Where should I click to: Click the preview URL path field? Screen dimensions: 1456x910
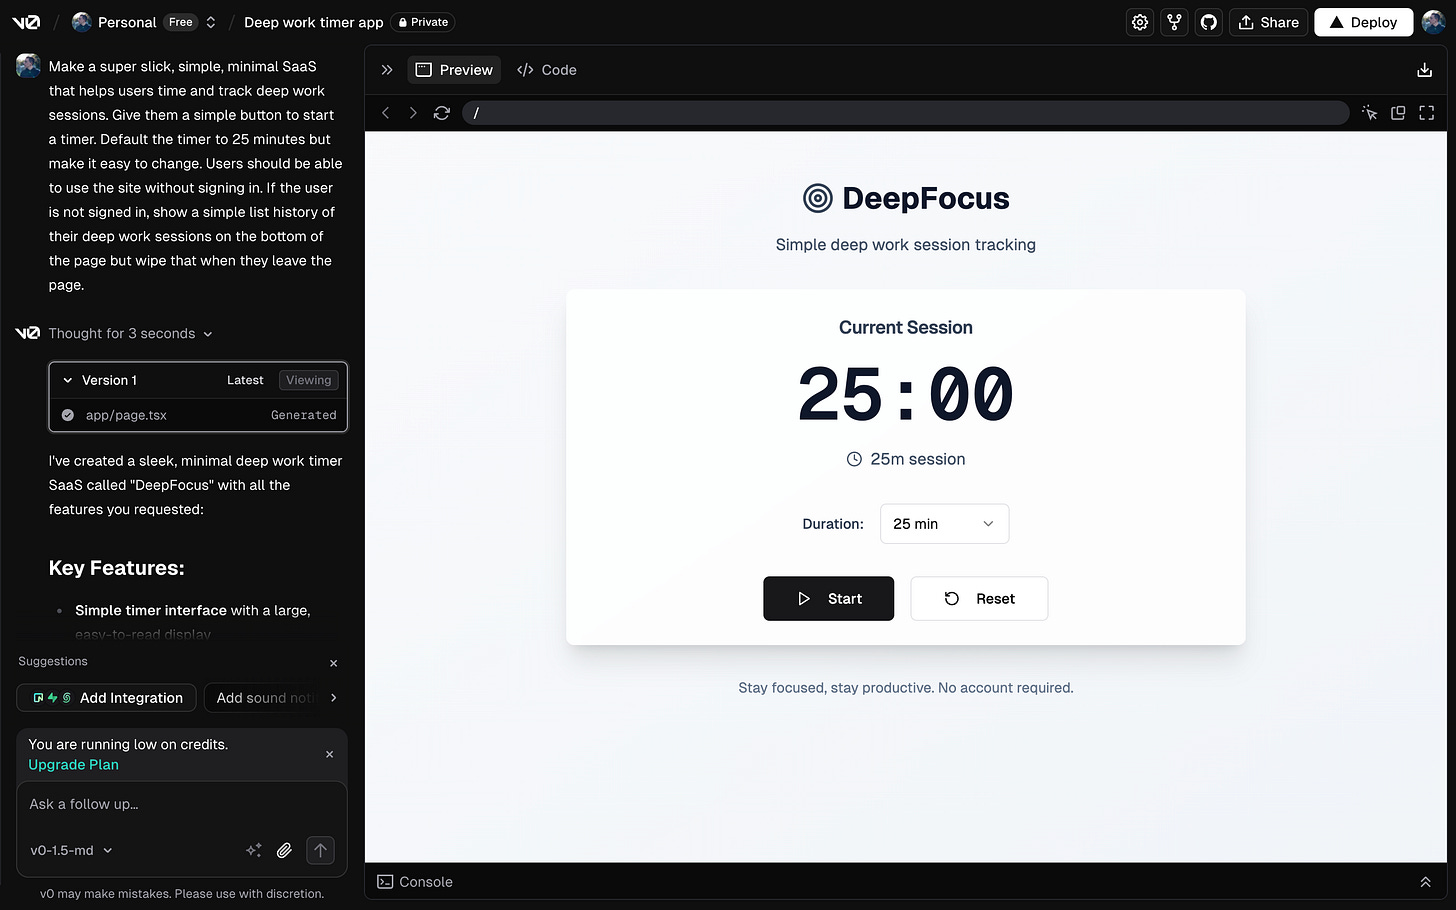905,113
